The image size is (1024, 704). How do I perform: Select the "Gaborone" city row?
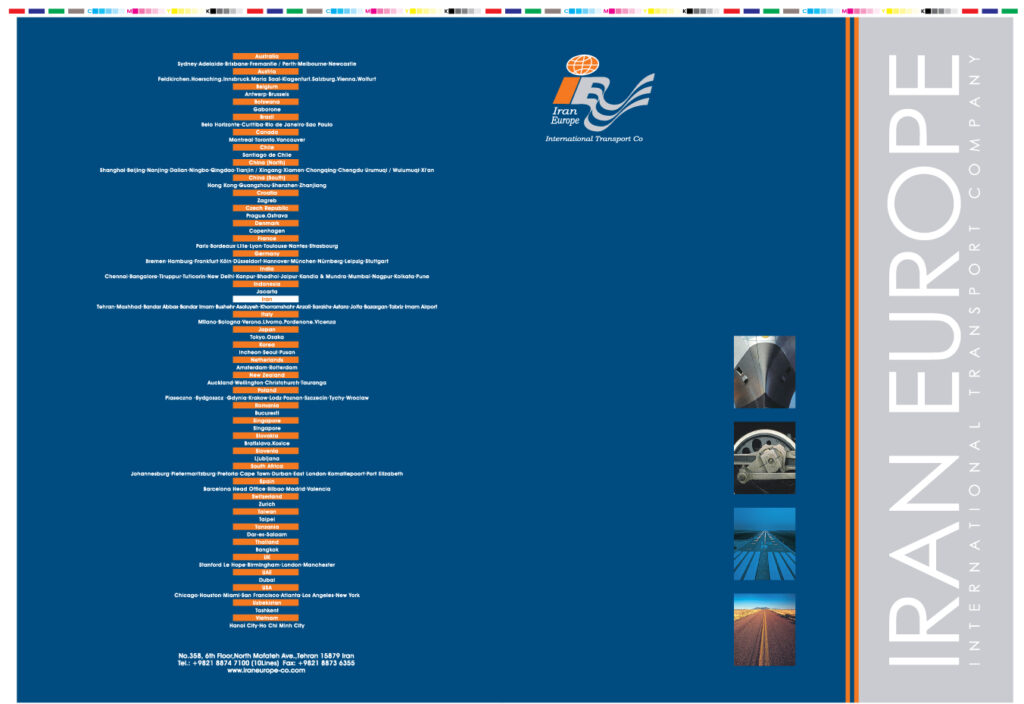[266, 109]
